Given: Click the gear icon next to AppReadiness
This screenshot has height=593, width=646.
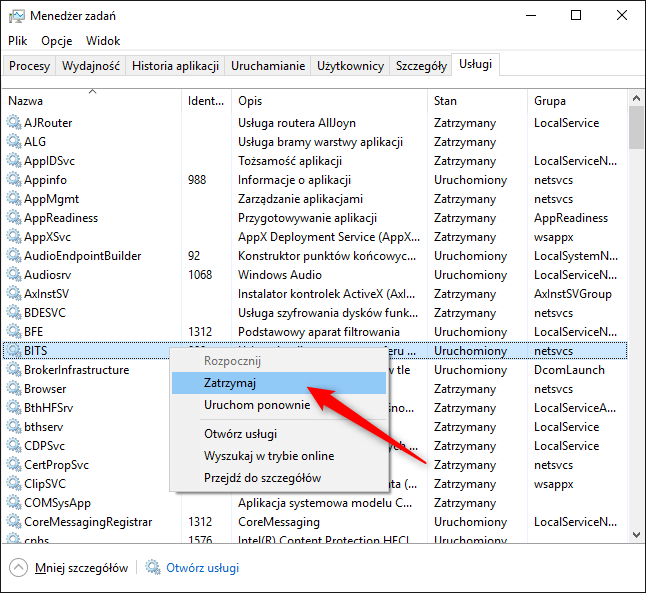Looking at the screenshot, I should 14,218.
